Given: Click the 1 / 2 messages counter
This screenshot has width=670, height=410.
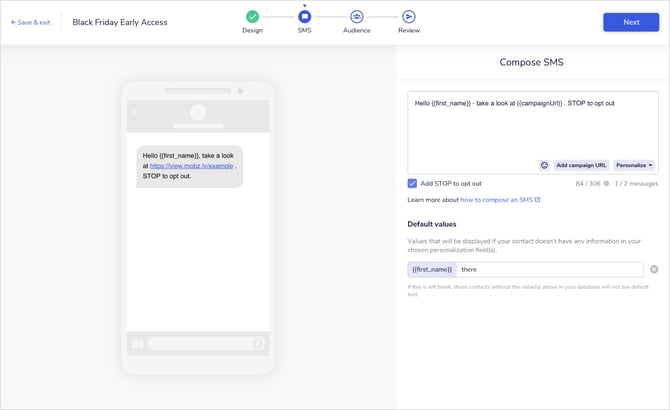Looking at the screenshot, I should 636,183.
